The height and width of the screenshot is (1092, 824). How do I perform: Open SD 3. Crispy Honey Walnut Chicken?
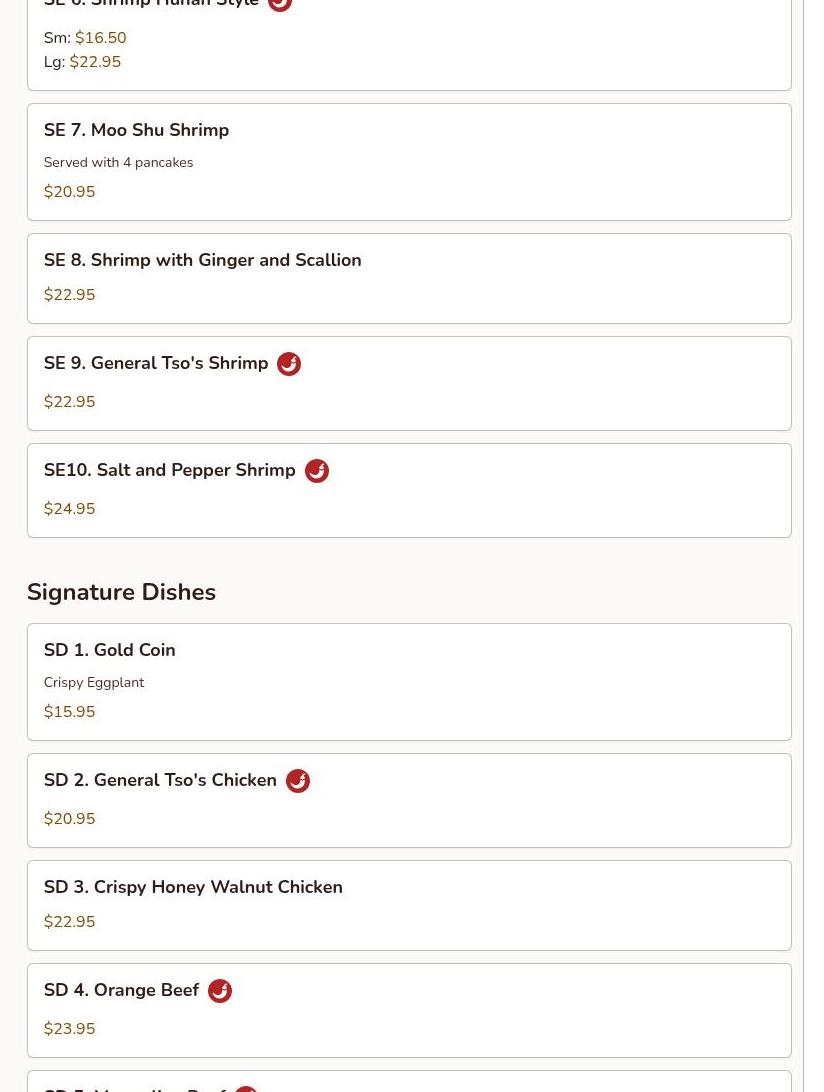point(193,887)
